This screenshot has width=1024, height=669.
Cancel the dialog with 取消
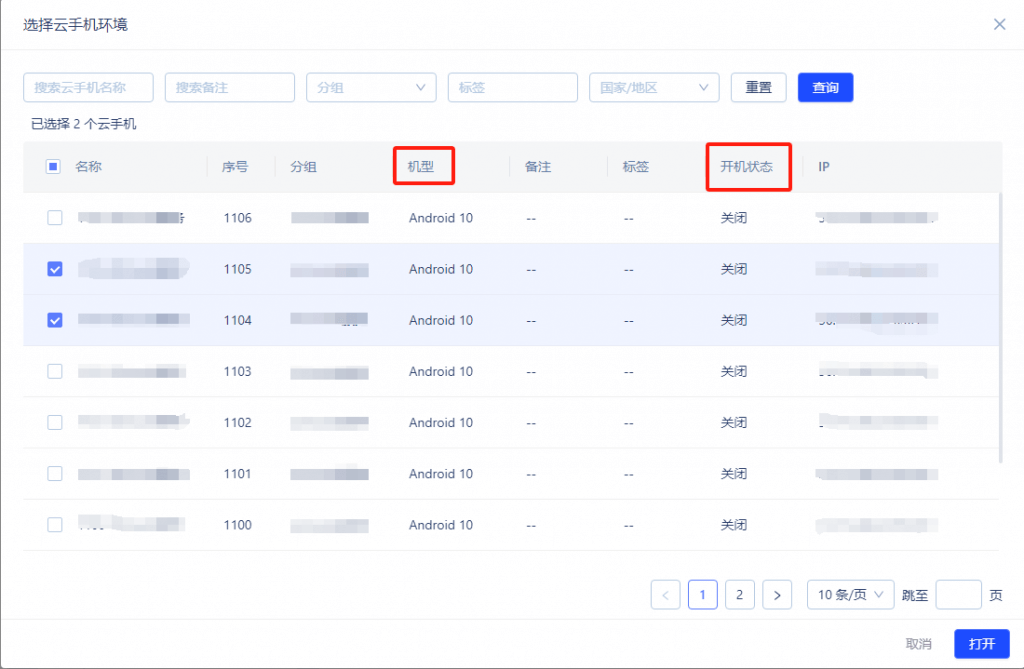click(918, 644)
